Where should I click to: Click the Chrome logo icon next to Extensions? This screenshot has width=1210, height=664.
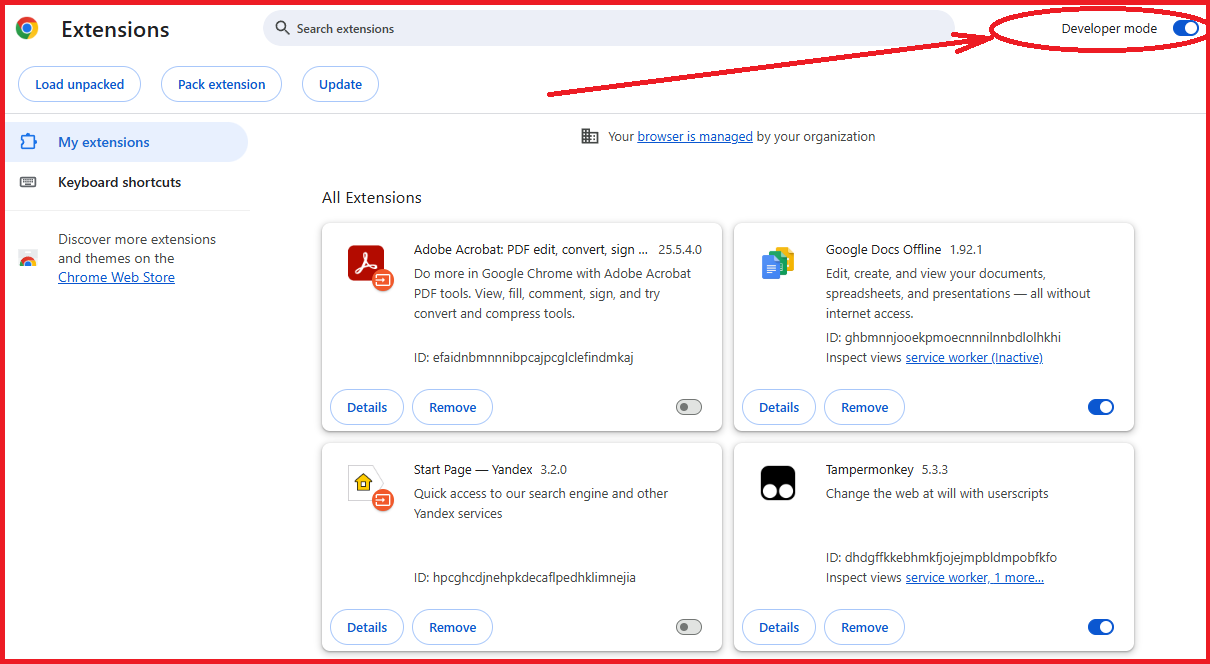click(x=27, y=28)
